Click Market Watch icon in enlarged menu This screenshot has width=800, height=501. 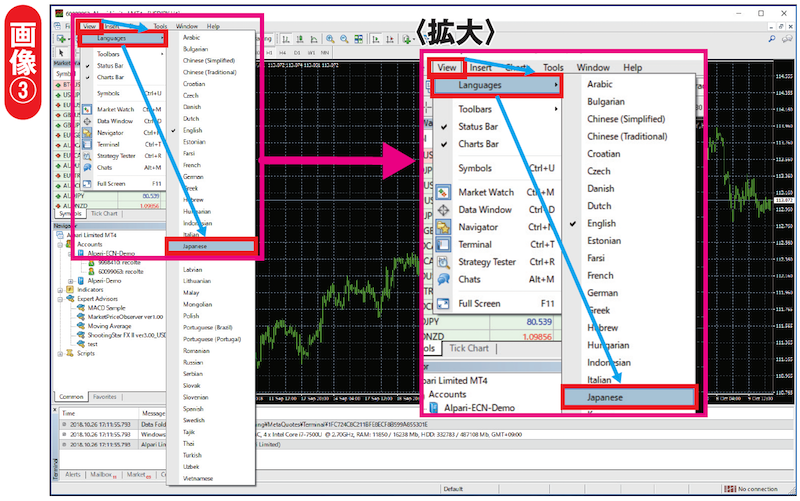coord(443,192)
